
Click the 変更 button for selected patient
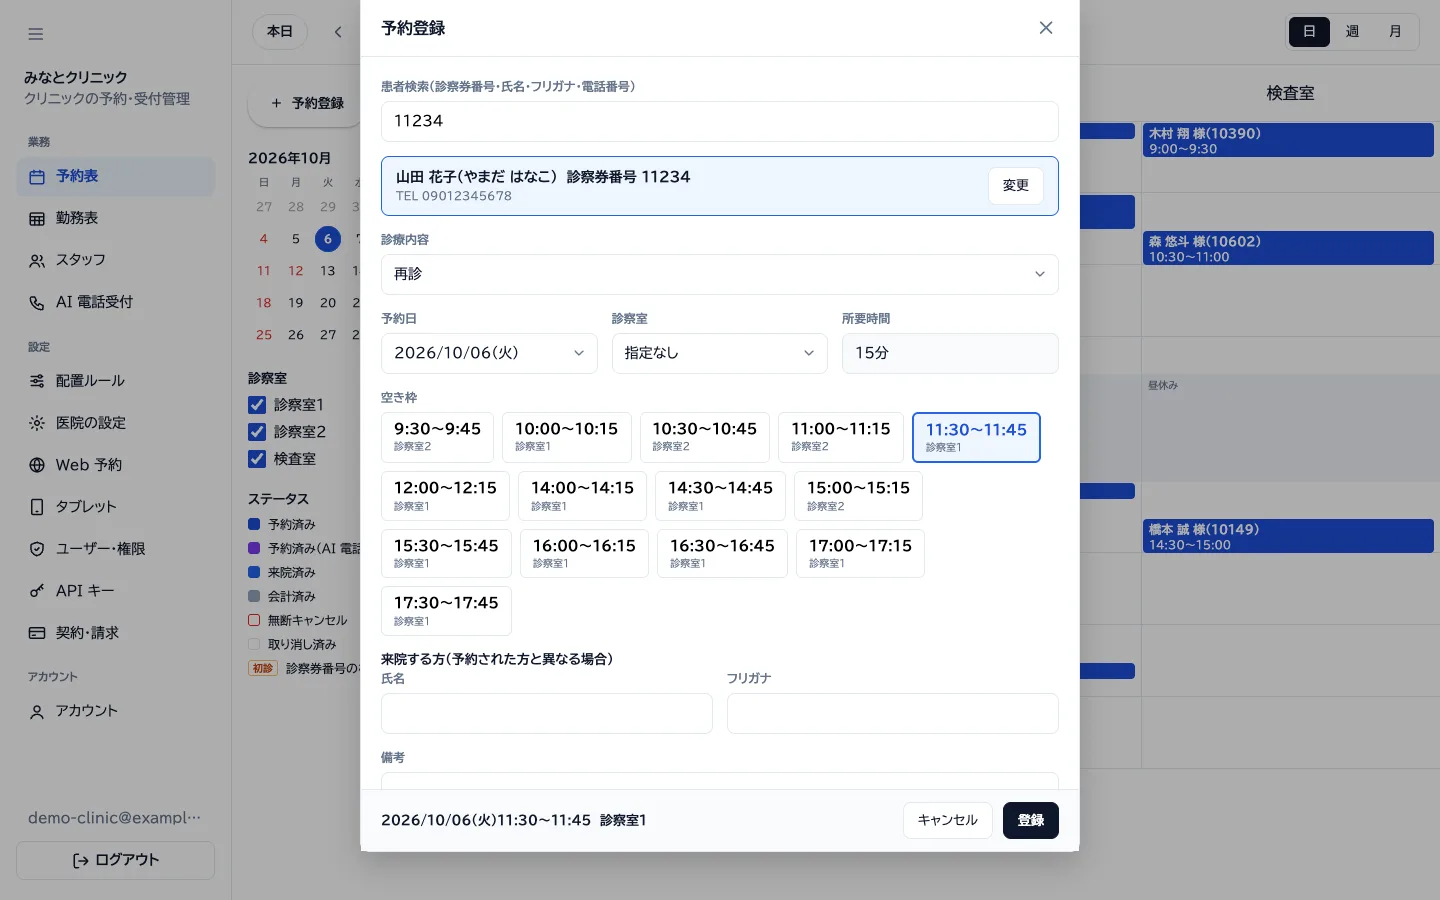[x=1016, y=186]
